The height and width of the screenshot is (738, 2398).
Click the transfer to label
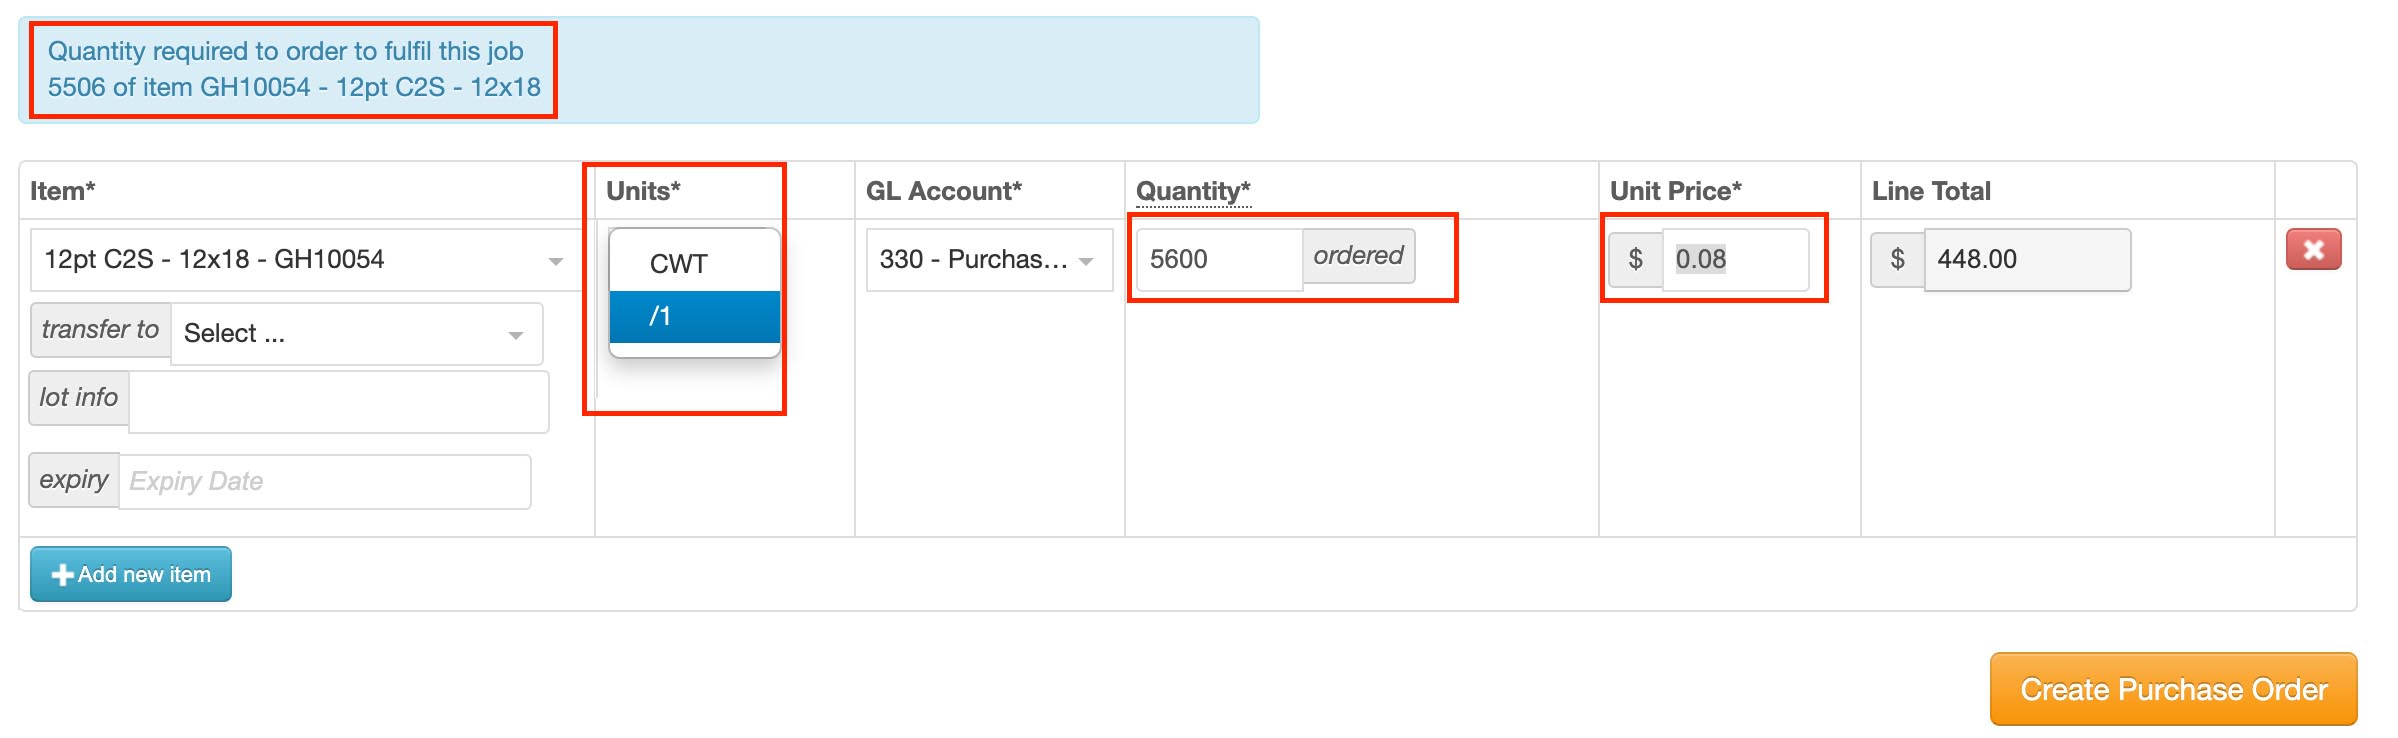pos(101,330)
